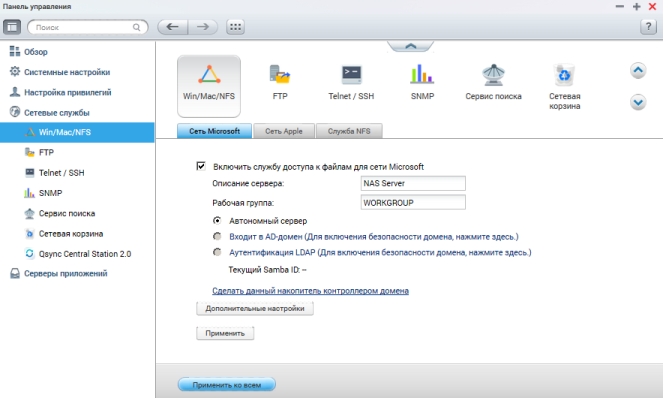The width and height of the screenshot is (663, 398).
Task: Select the Автономный сервер radio button
Action: pyautogui.click(x=217, y=220)
